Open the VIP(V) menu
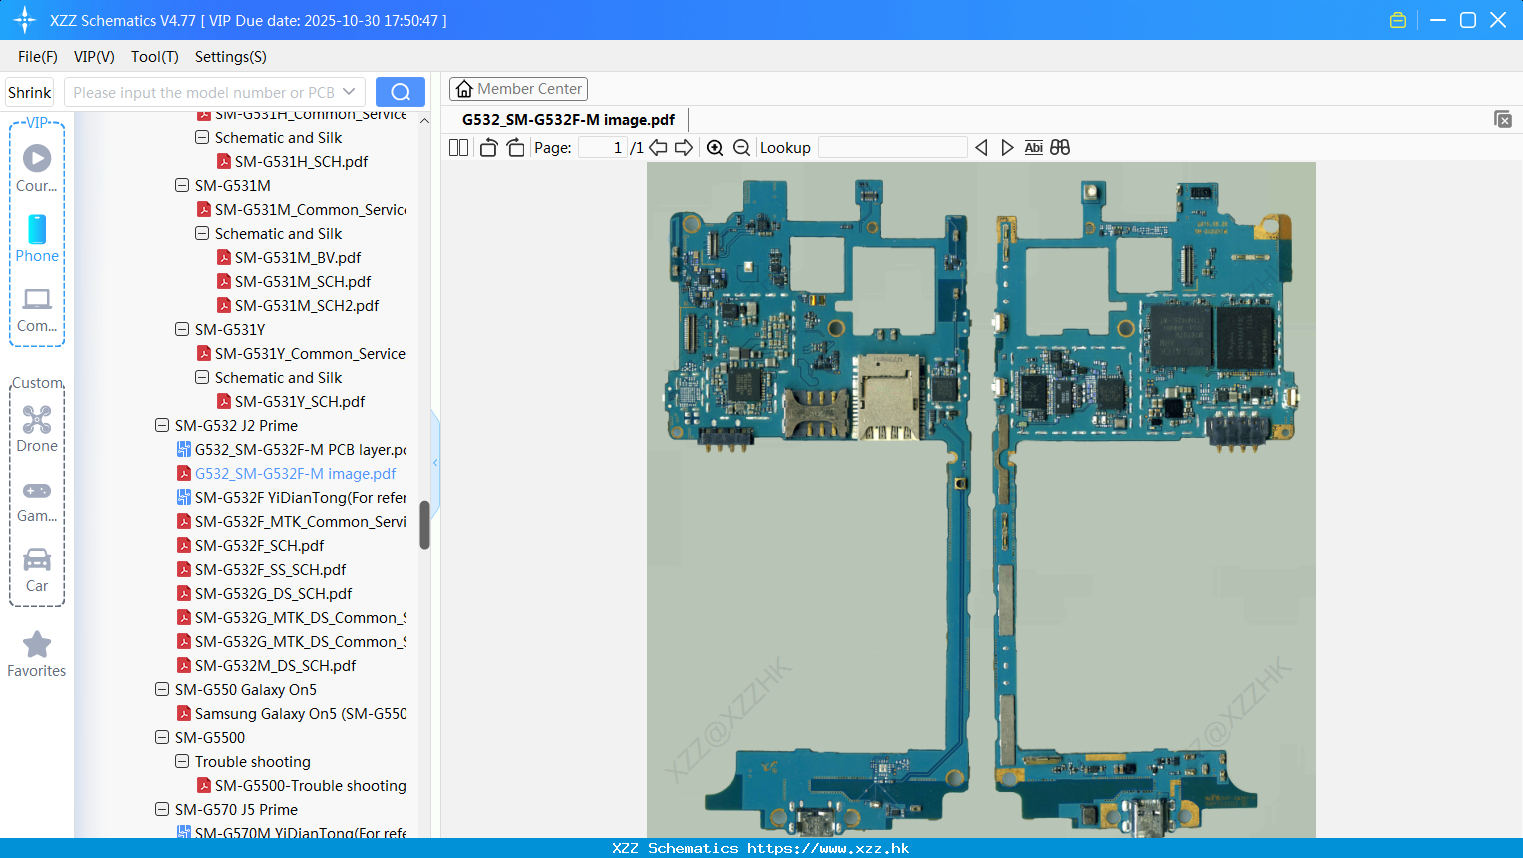Viewport: 1523px width, 858px height. pos(94,57)
